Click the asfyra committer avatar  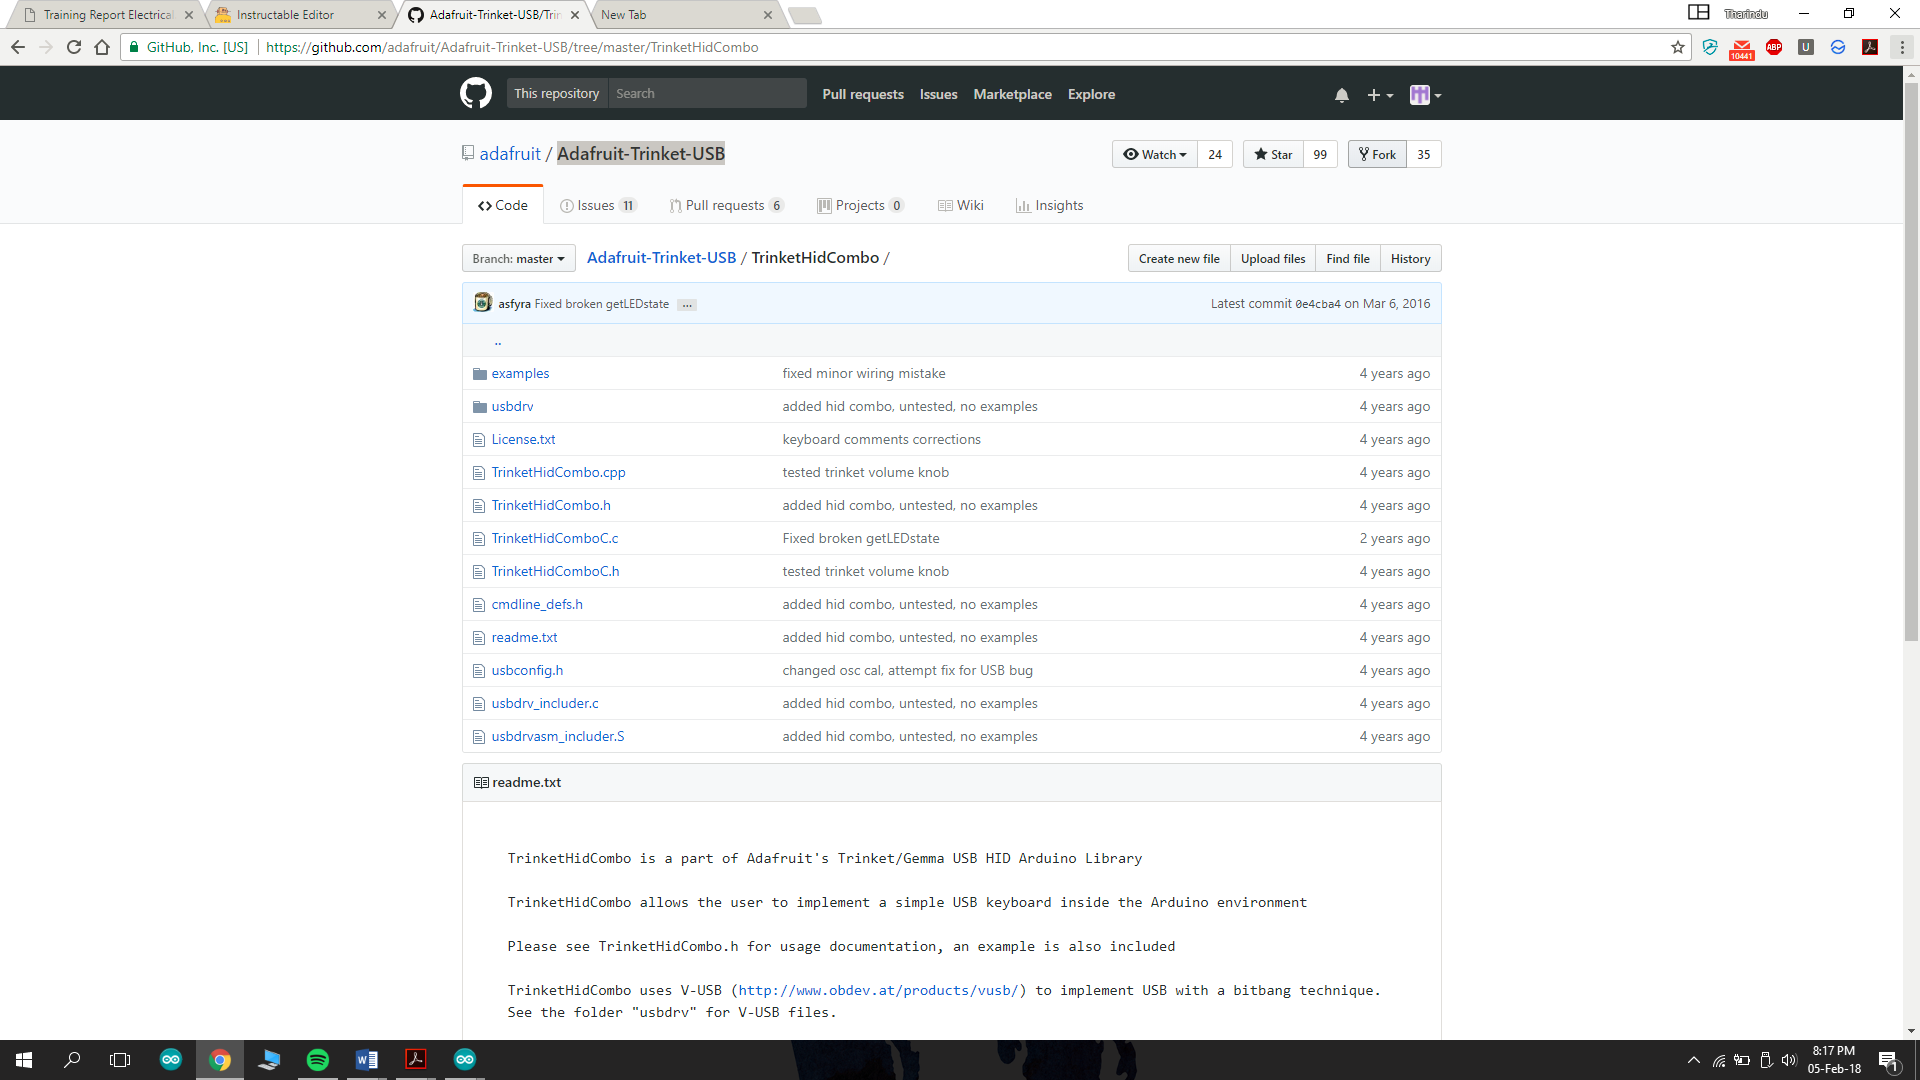(483, 303)
